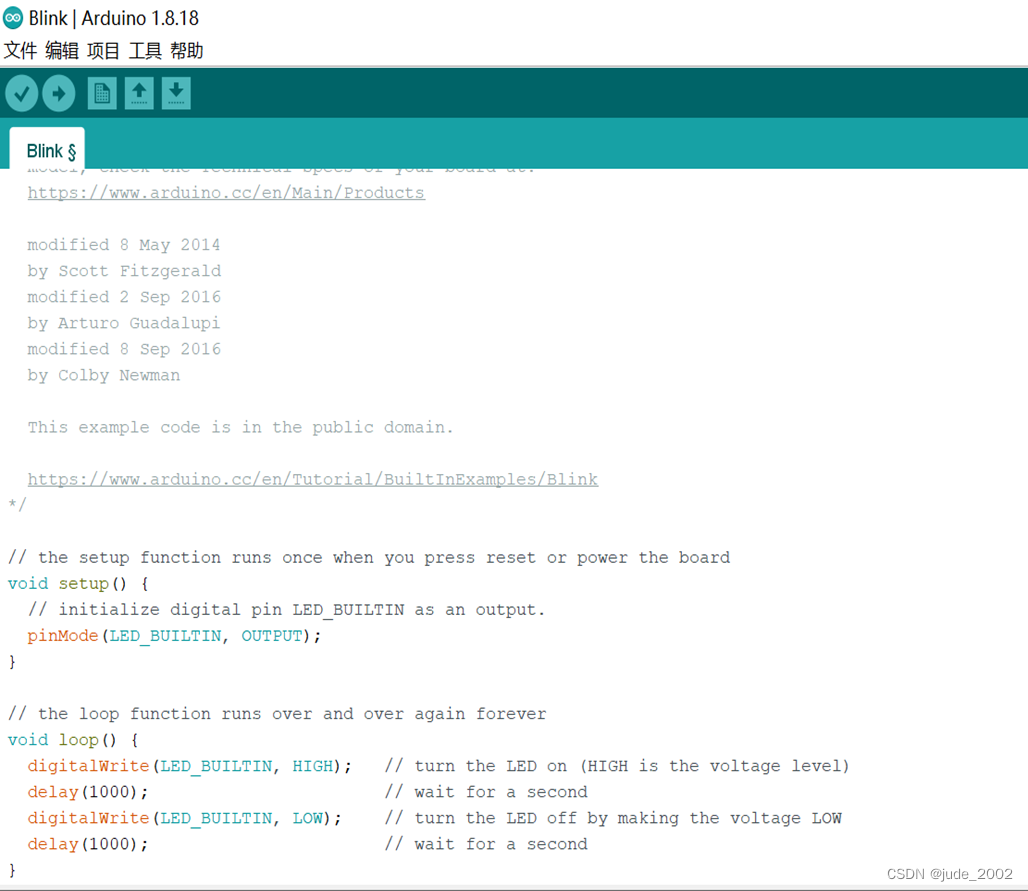1028x891 pixels.
Task: Click the first delay(1000) statement
Action: pos(88,792)
